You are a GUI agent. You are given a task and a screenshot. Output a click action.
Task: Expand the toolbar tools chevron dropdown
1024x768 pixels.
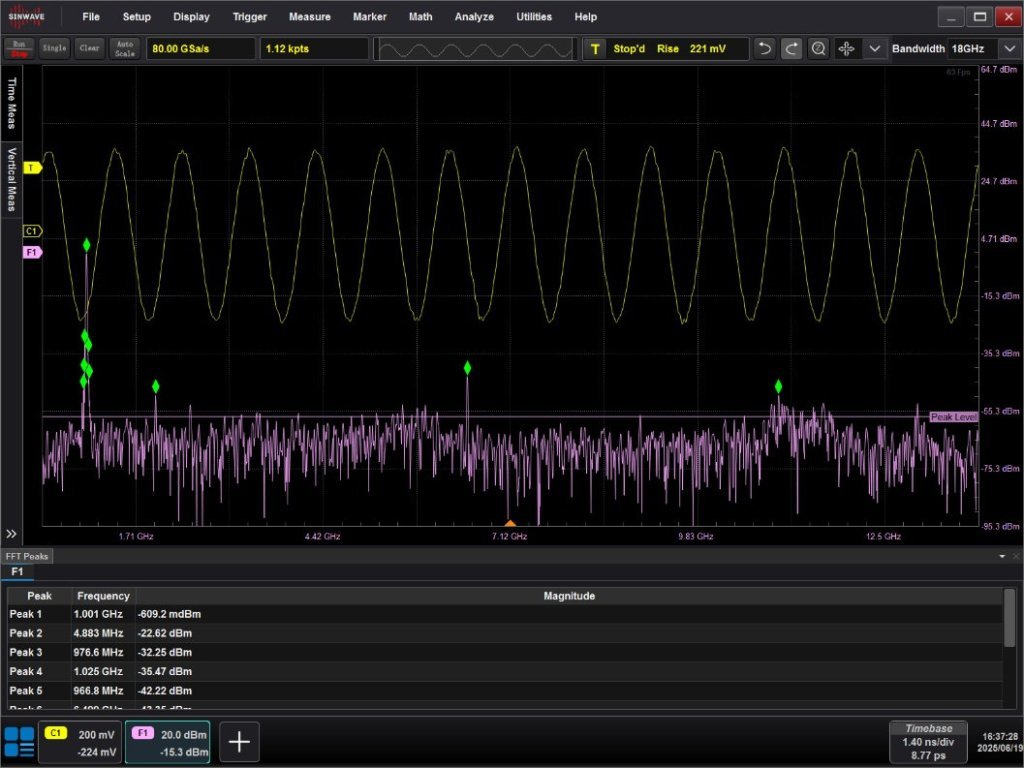[875, 48]
